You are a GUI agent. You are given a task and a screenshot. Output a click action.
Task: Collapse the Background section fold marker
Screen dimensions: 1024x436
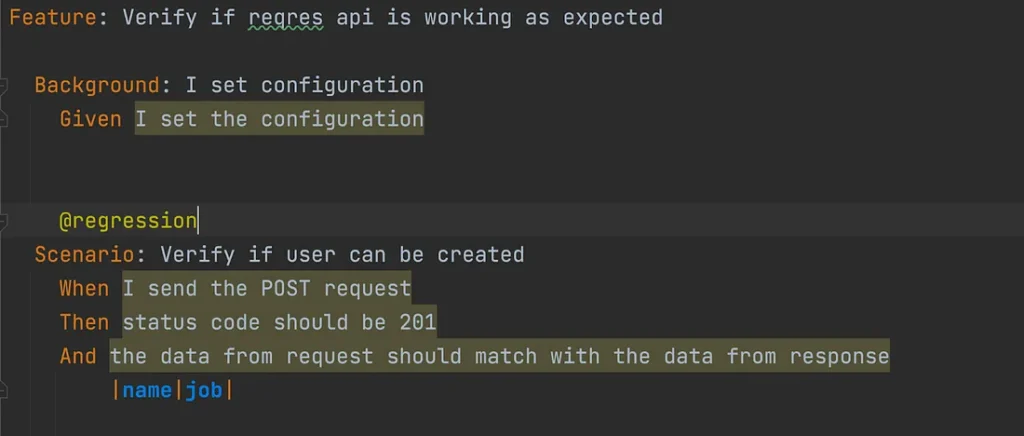3,87
